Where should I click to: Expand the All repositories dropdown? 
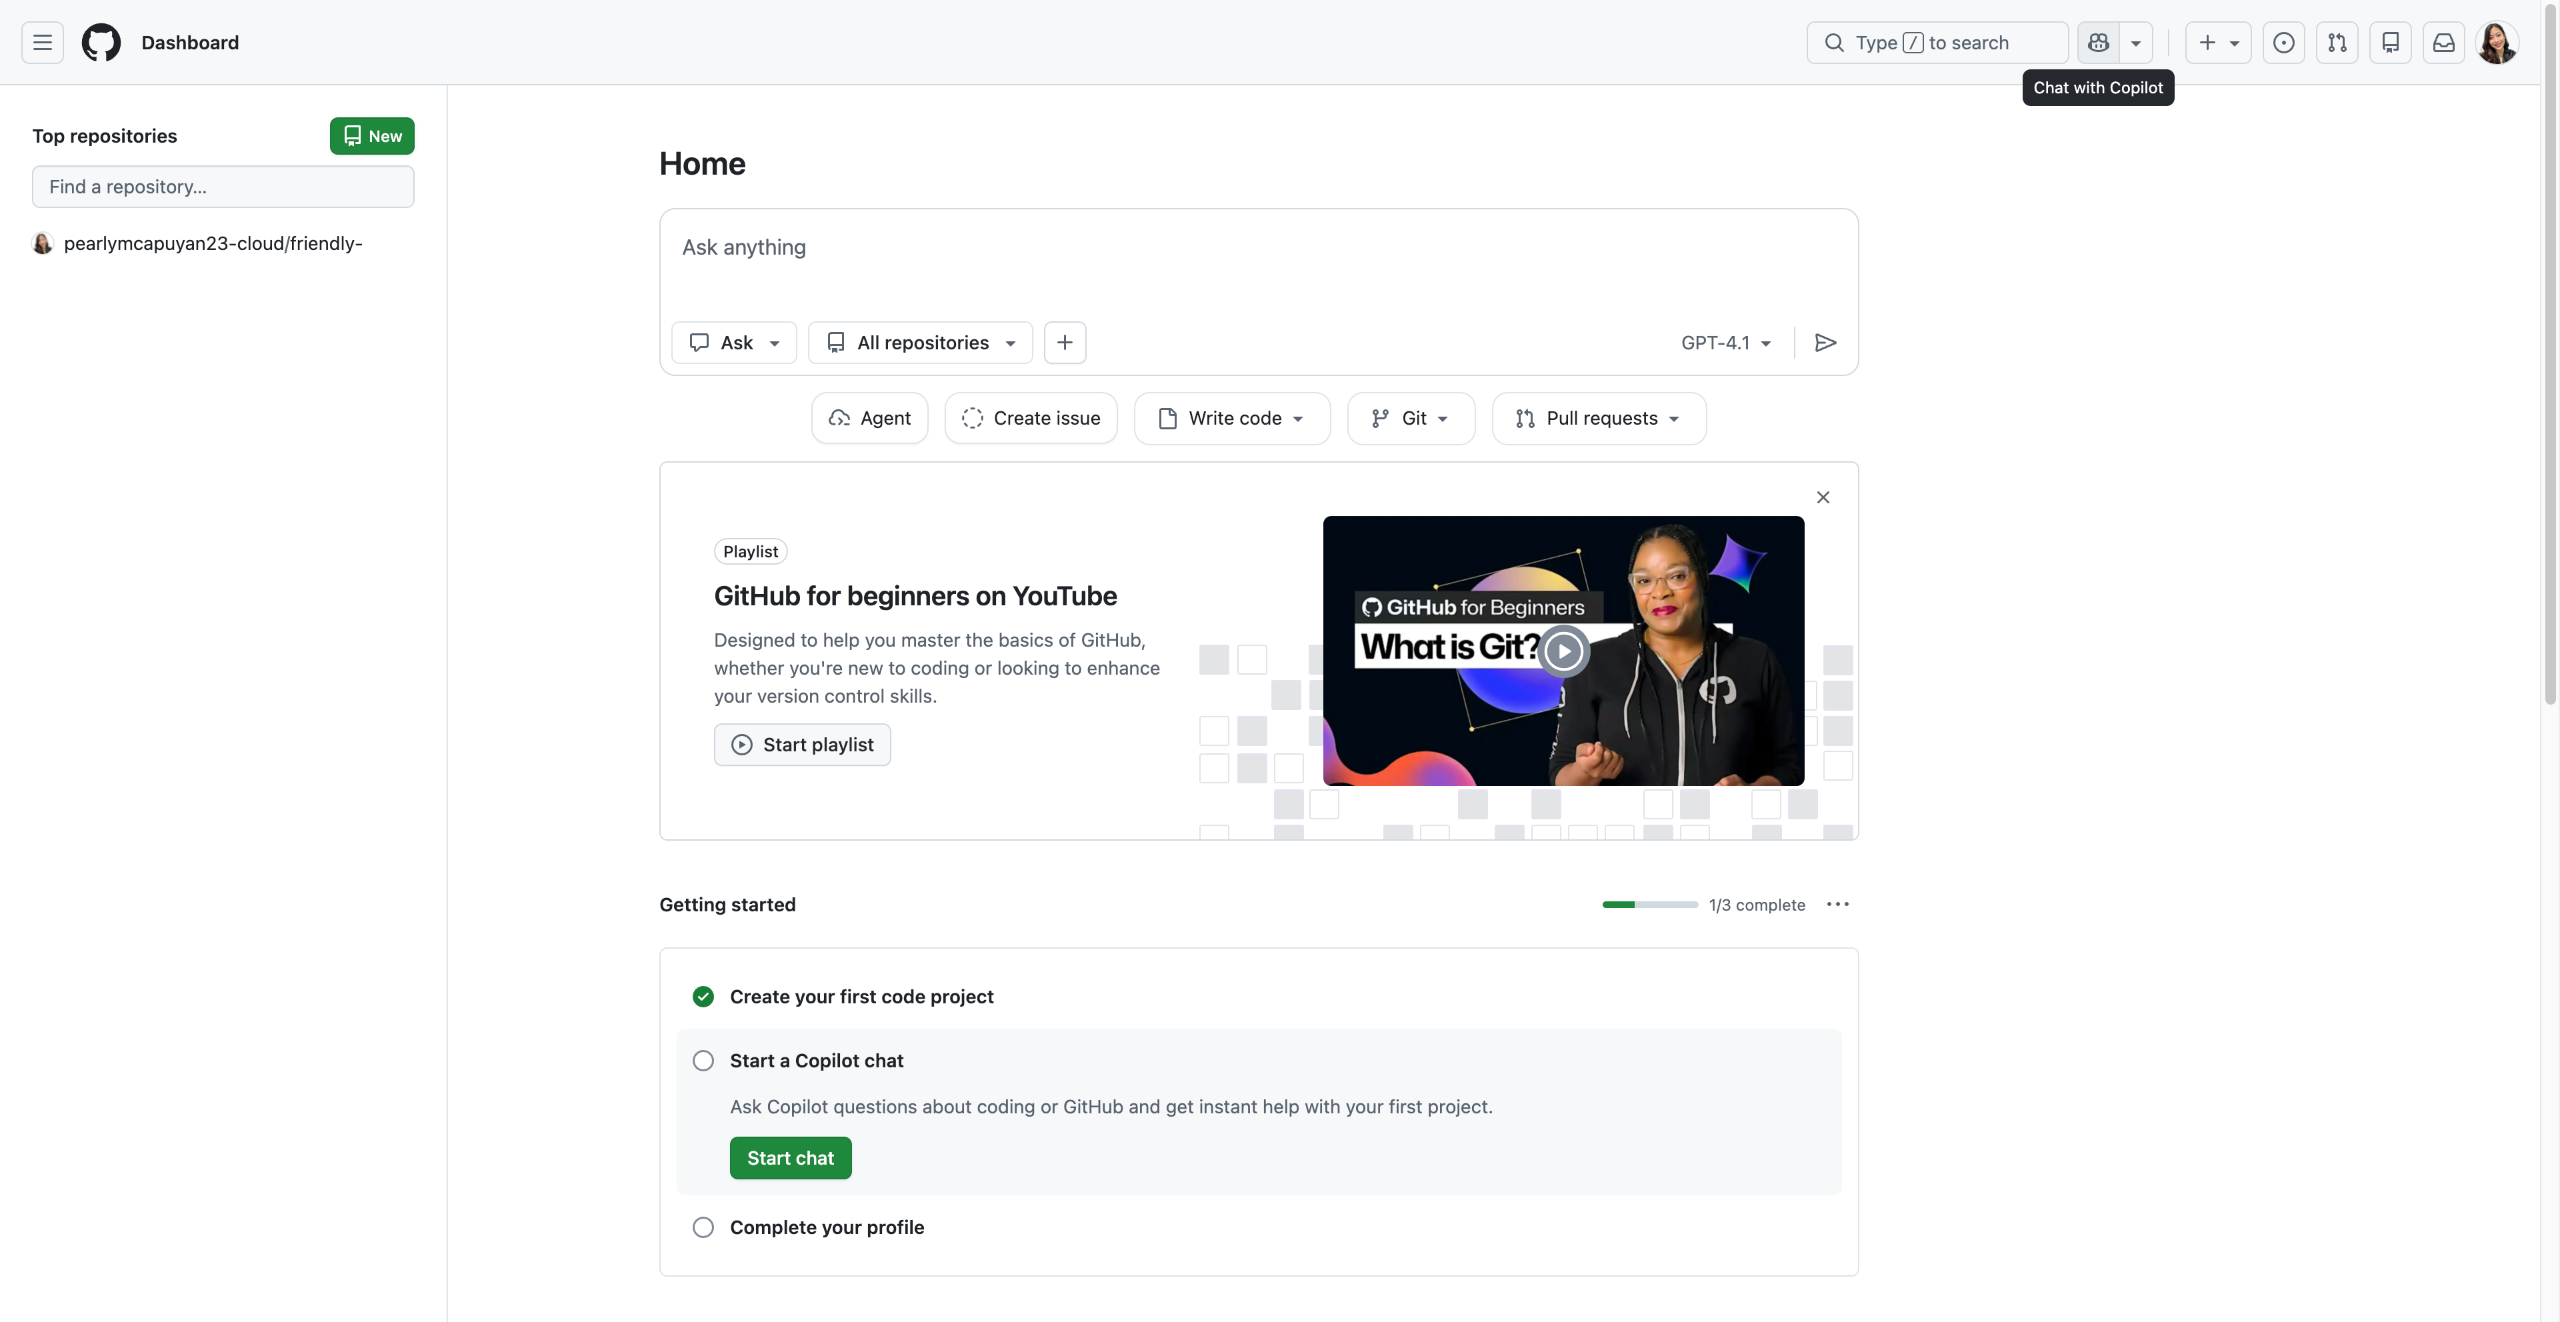pos(921,343)
